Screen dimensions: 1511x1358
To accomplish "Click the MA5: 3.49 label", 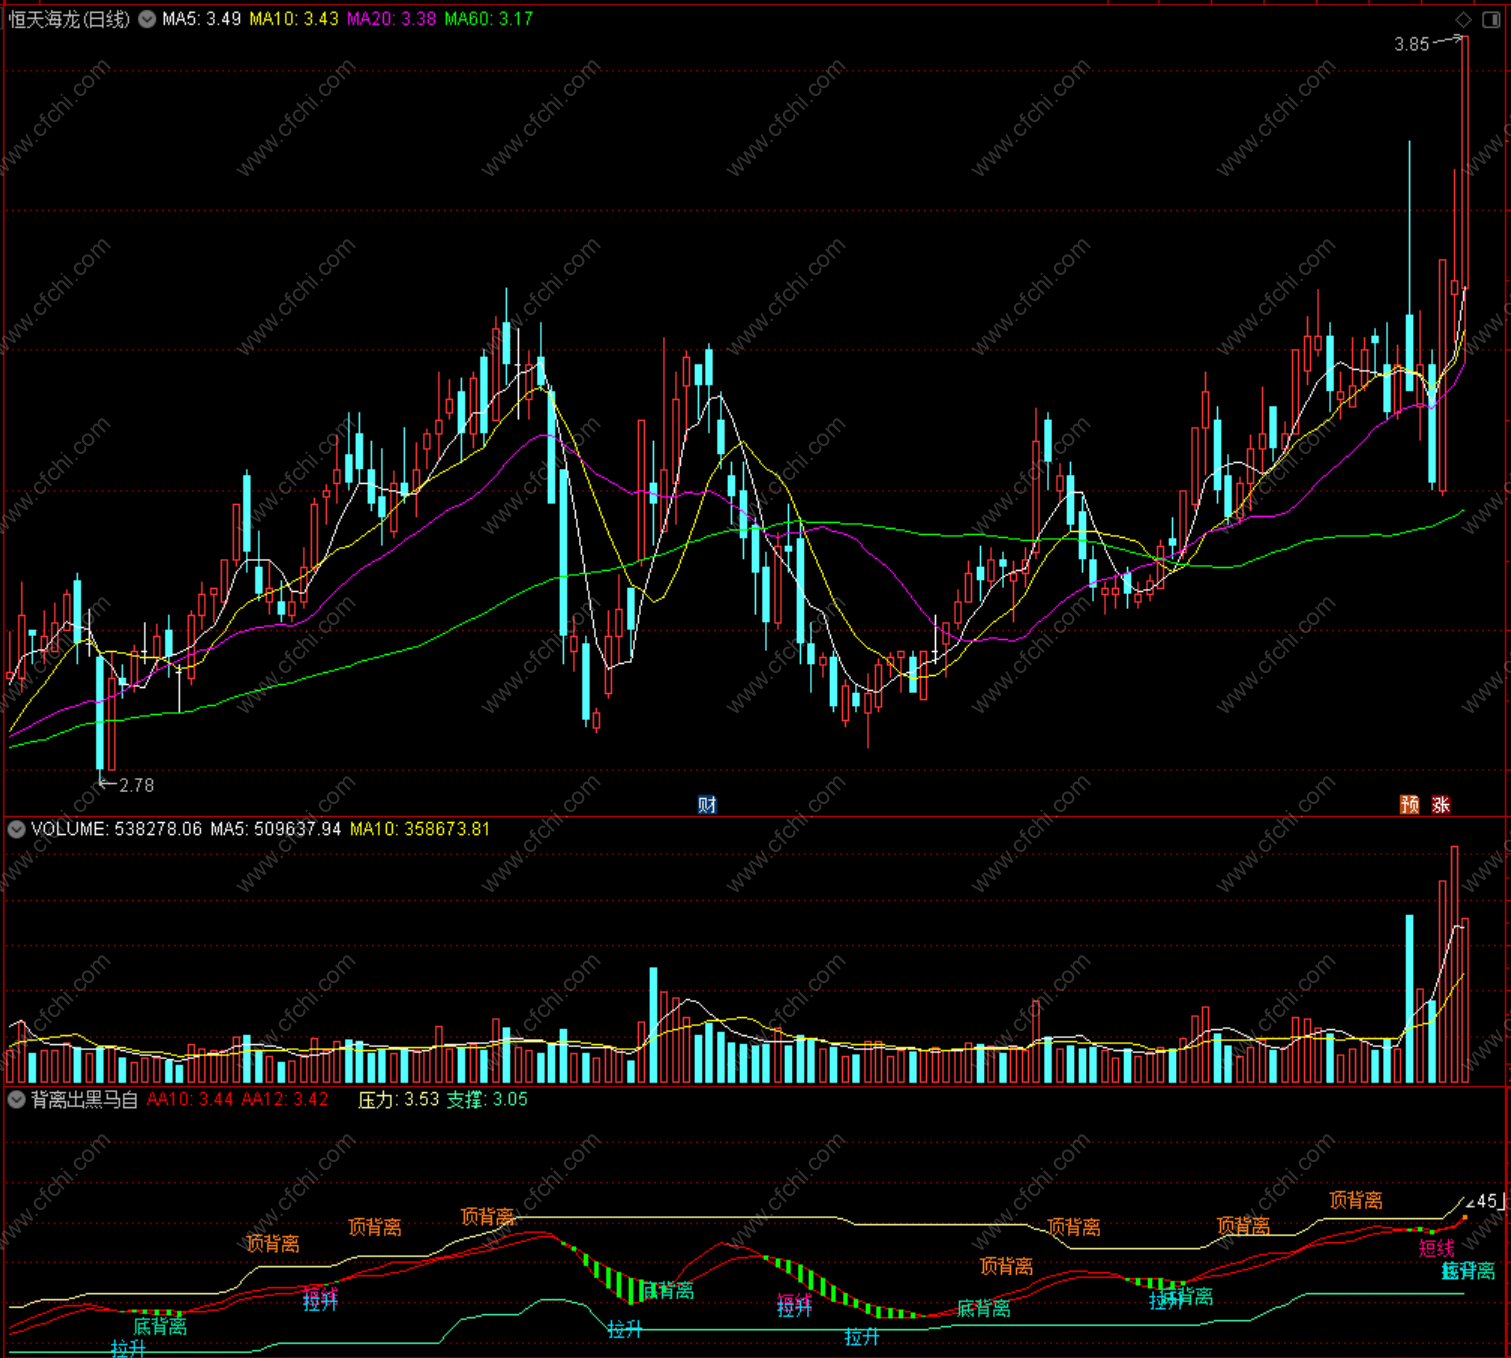I will [x=201, y=19].
